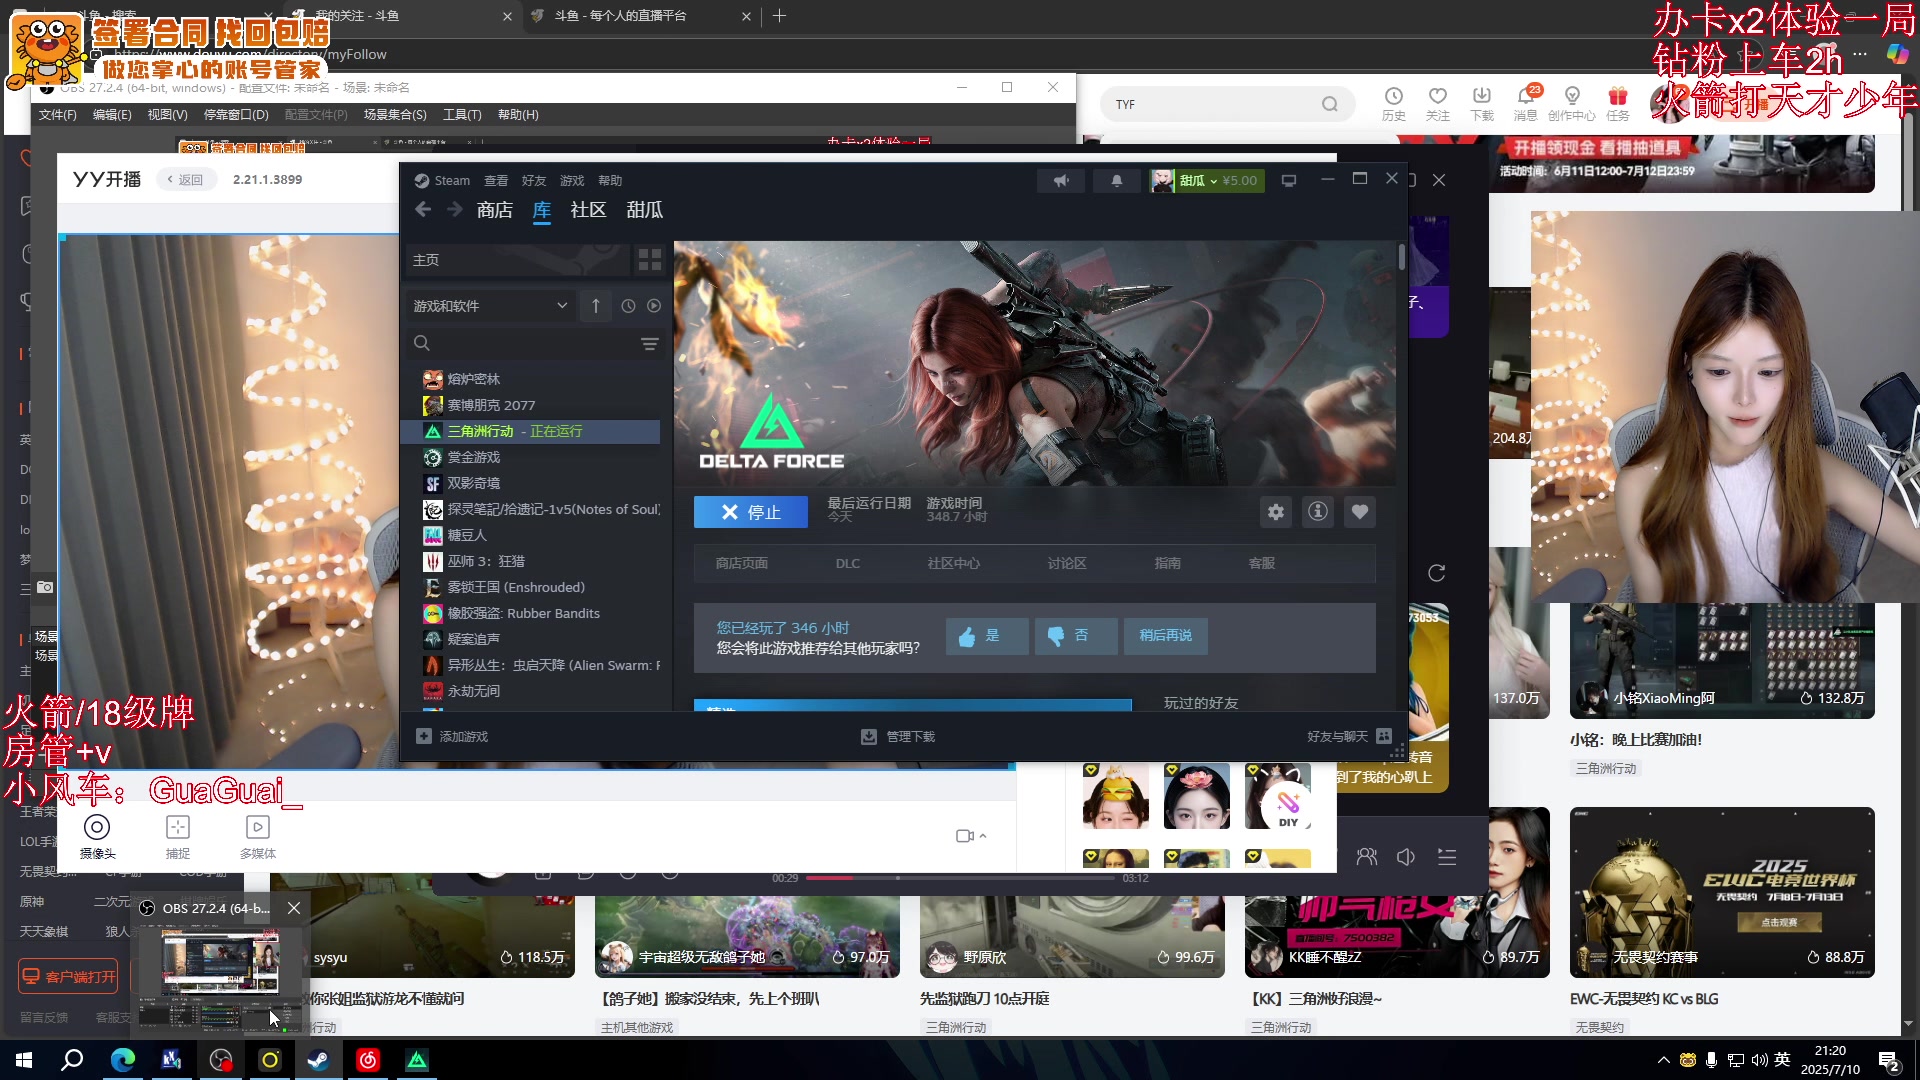This screenshot has width=1920, height=1080.
Task: Open the Steam library advanced filter icon
Action: (650, 344)
